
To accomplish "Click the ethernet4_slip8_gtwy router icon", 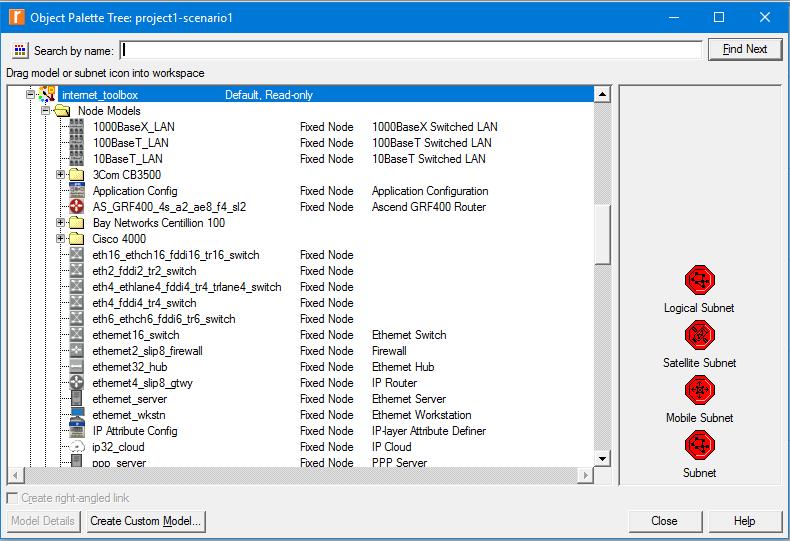I will click(x=77, y=383).
